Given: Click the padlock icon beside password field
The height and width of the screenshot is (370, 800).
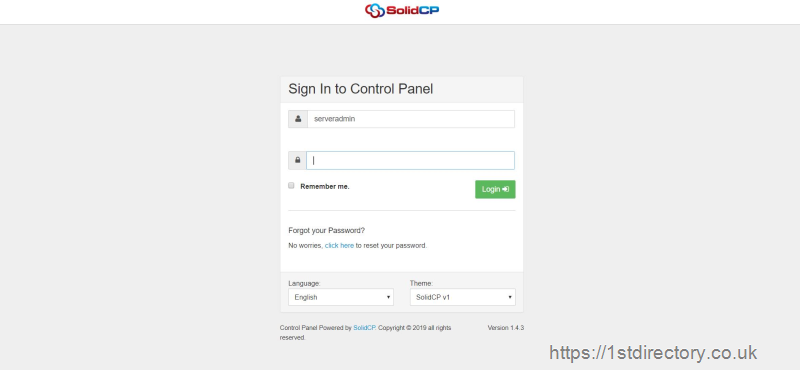Looking at the screenshot, I should 297,160.
